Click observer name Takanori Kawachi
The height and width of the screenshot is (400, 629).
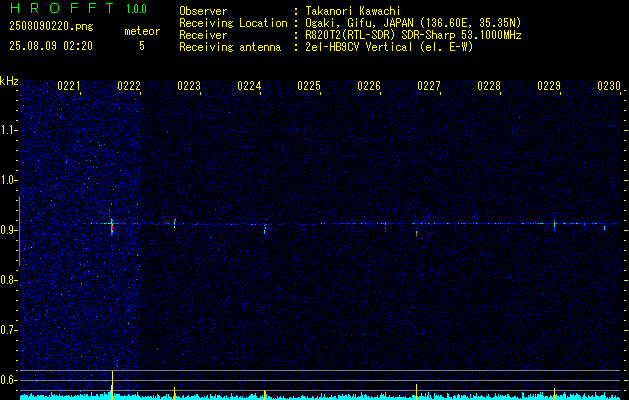353,11
